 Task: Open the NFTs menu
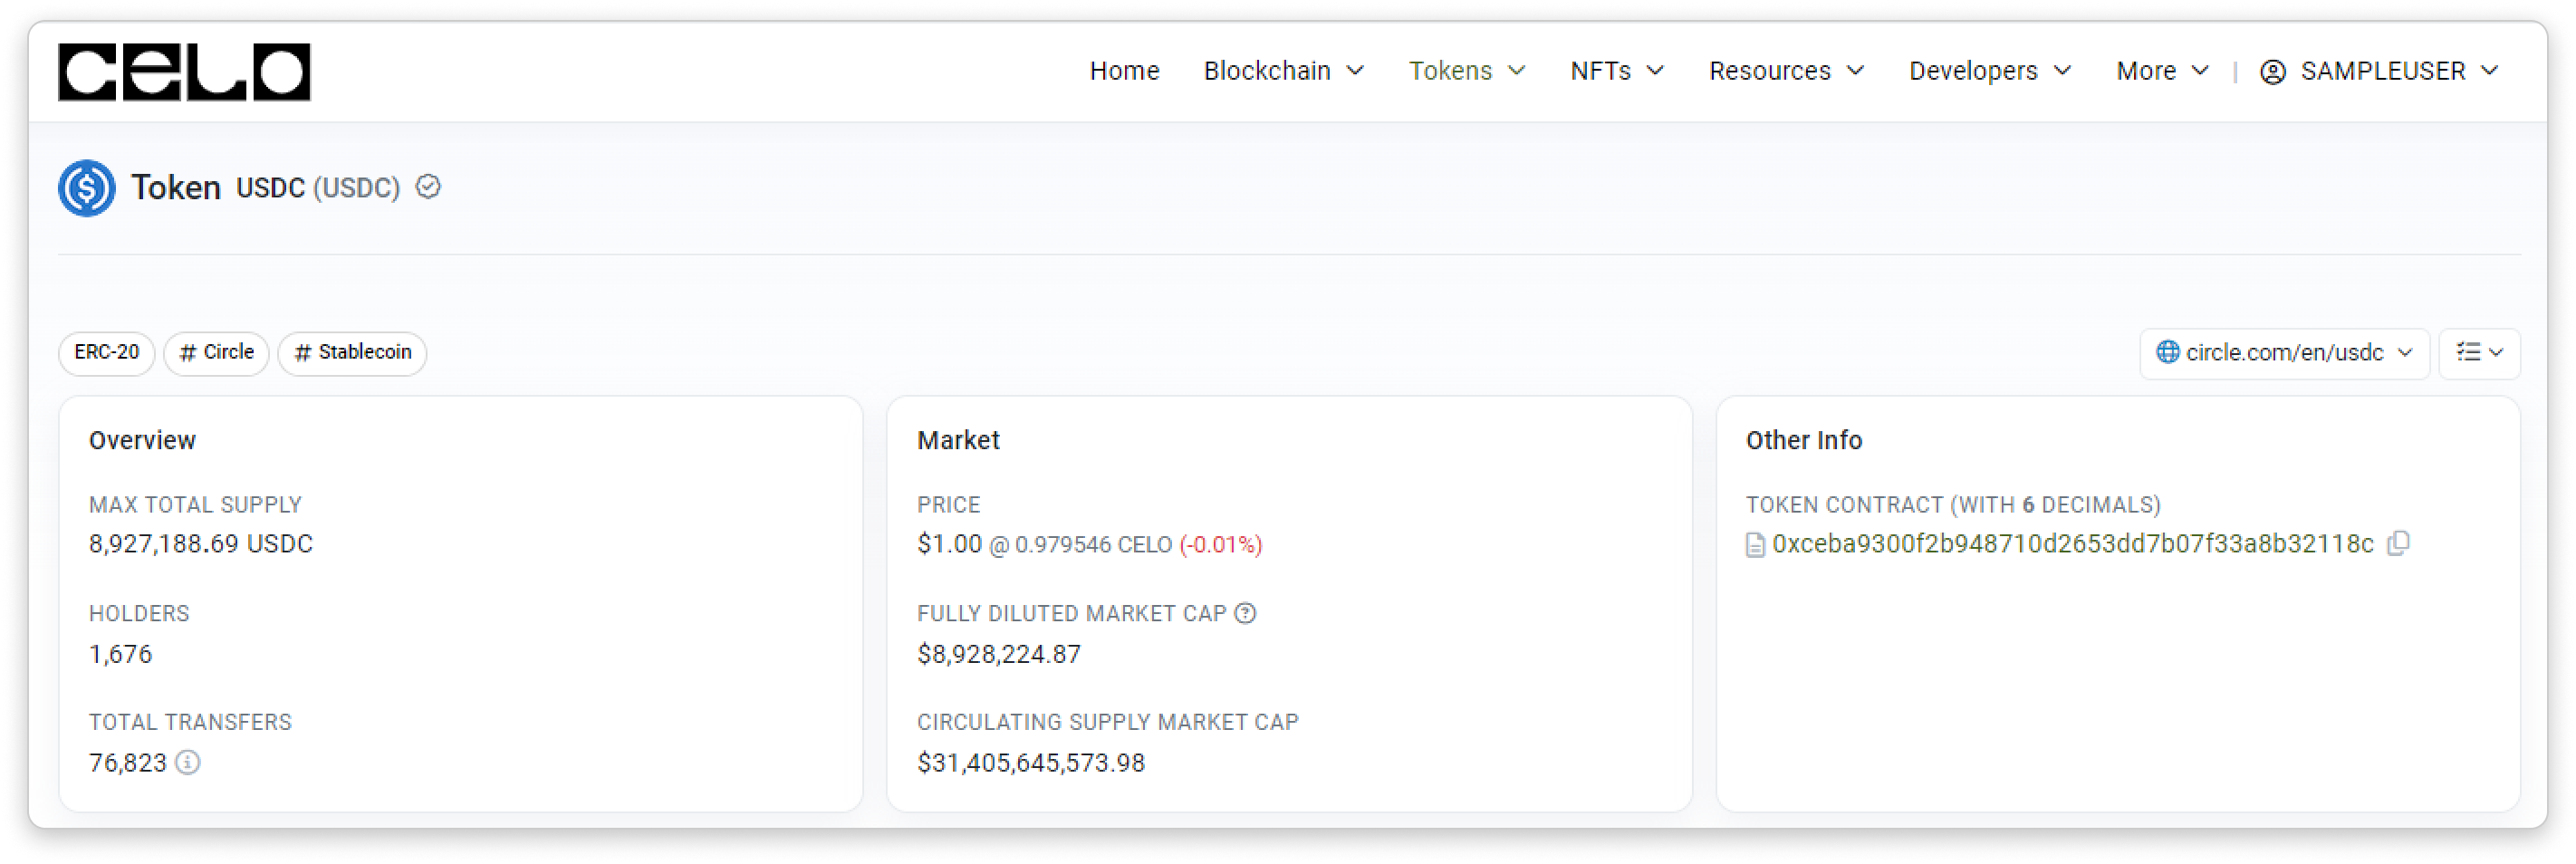click(x=1616, y=72)
